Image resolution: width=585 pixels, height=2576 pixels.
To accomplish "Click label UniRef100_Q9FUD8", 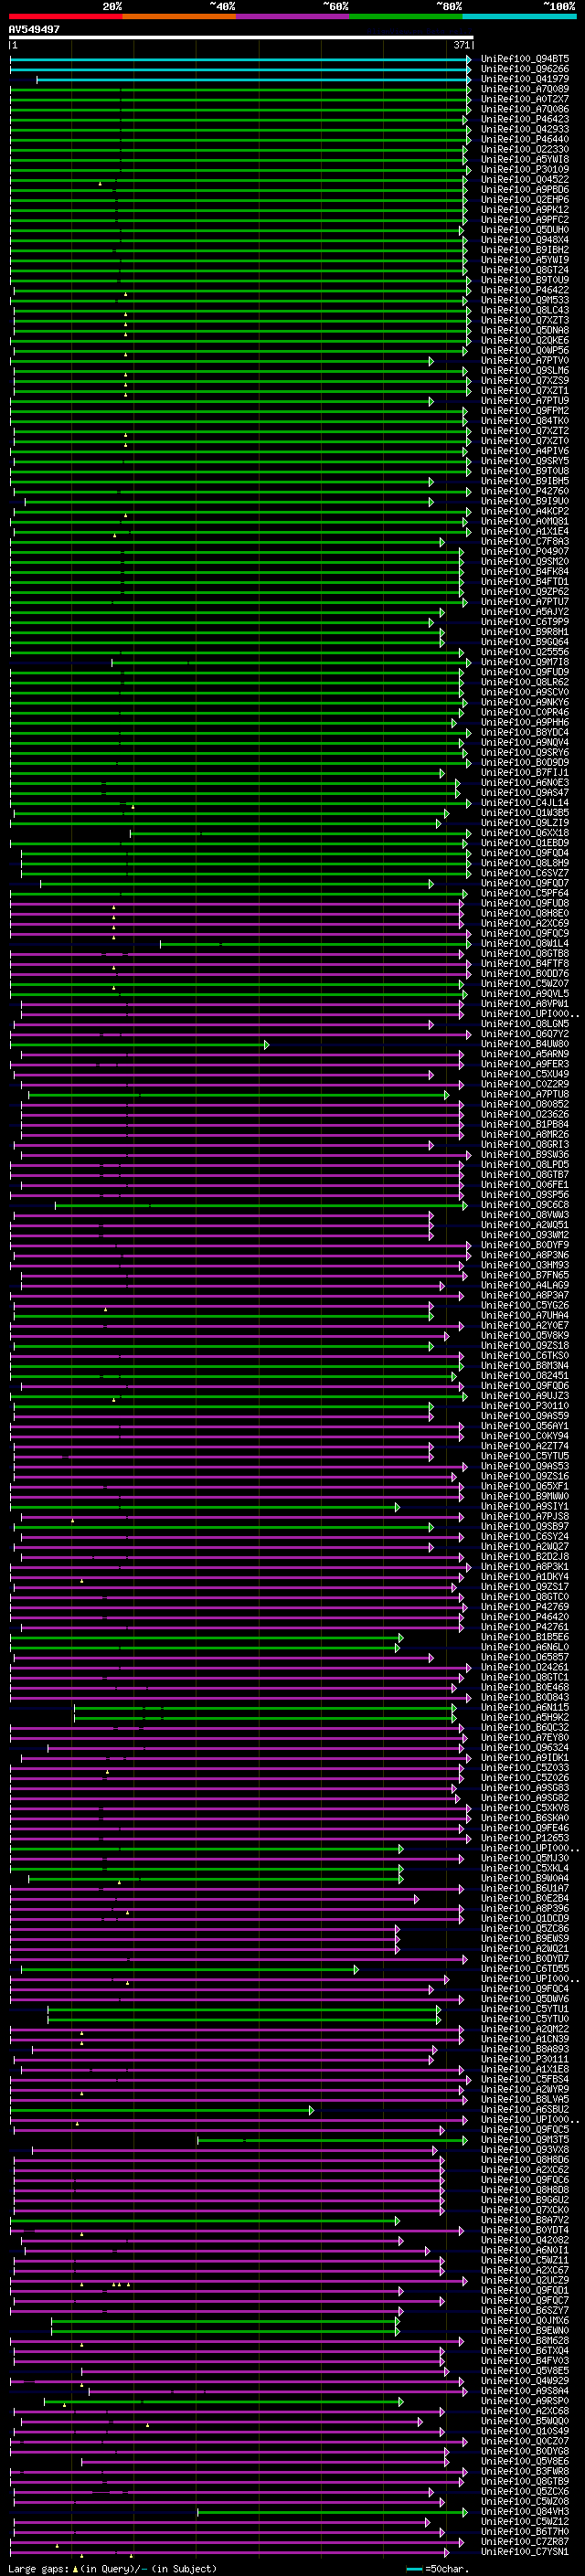I will point(525,904).
